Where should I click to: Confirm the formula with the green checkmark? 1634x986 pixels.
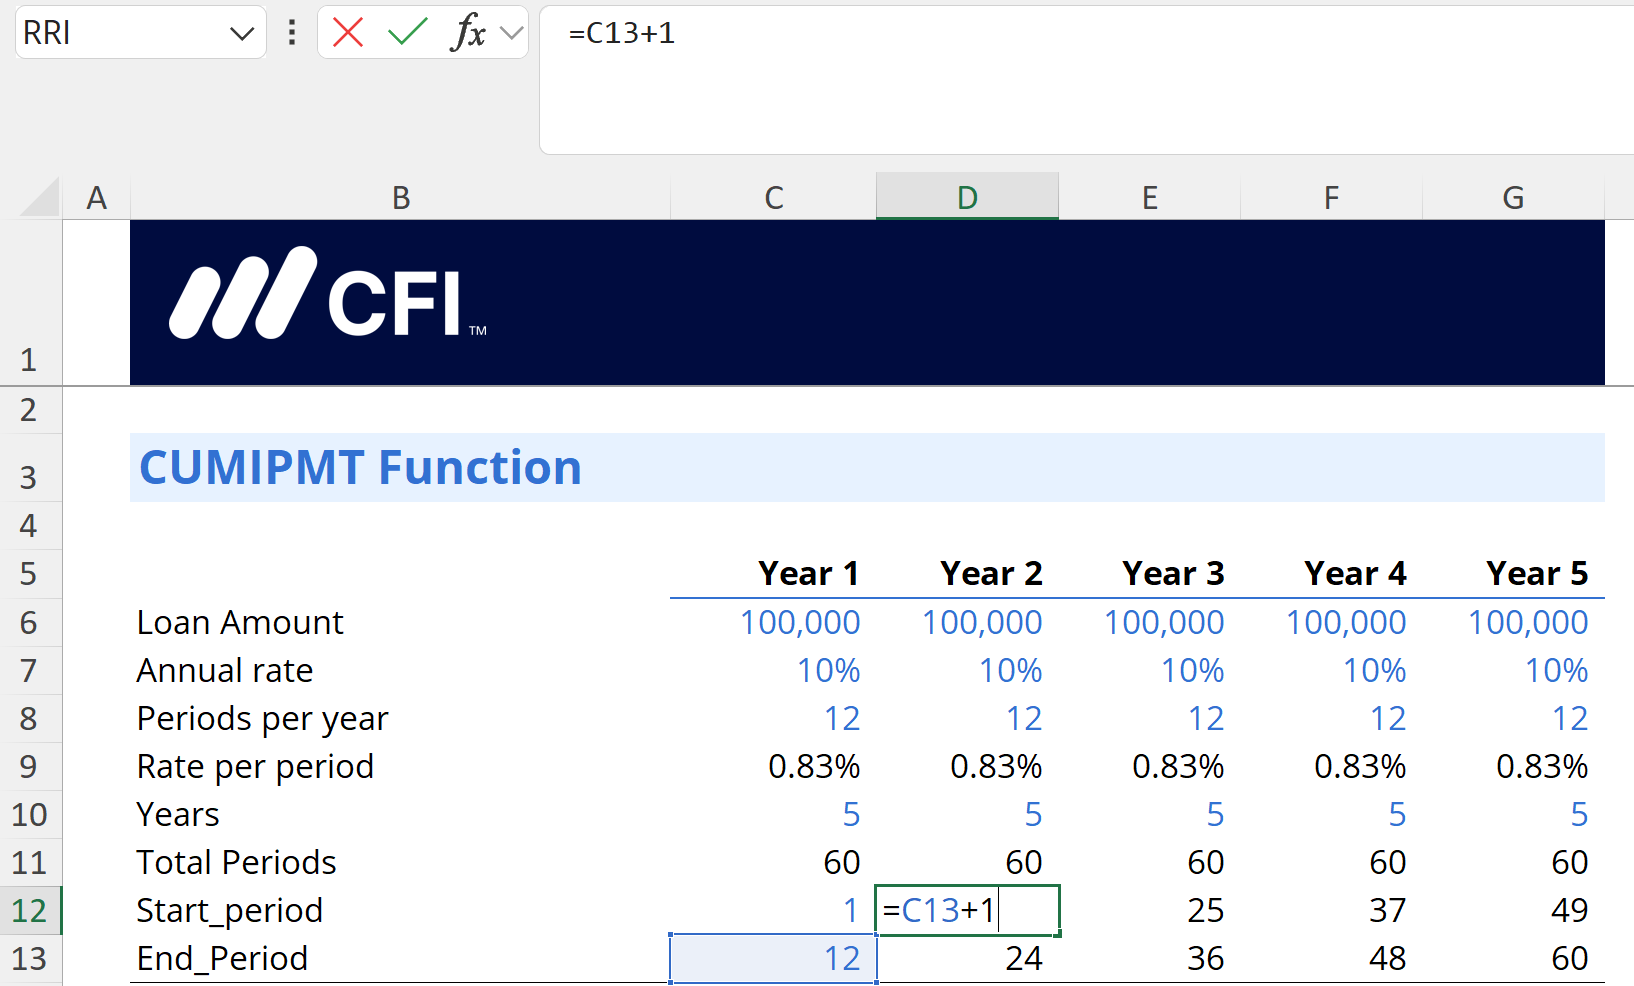tap(407, 33)
